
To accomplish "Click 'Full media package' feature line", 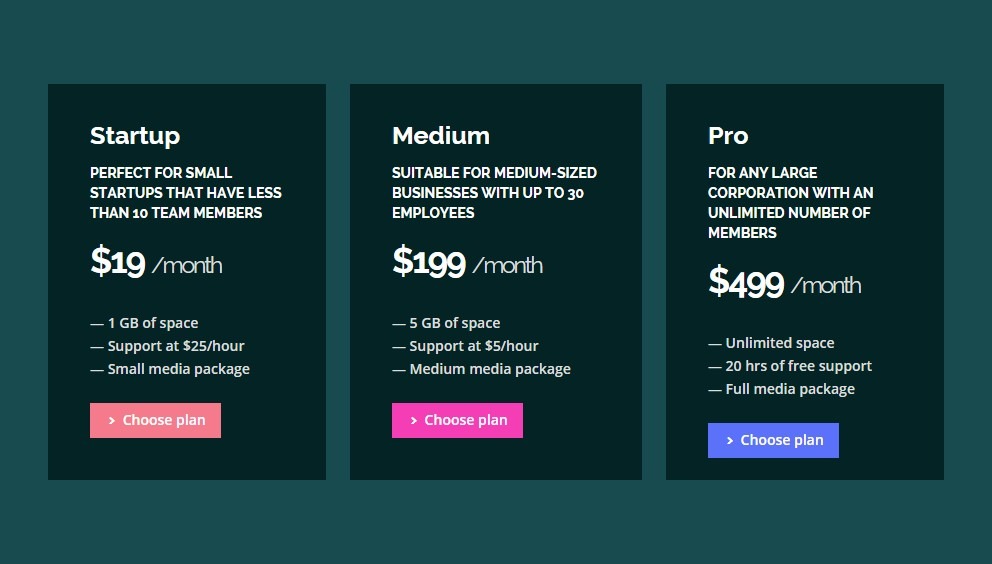I will [x=781, y=389].
